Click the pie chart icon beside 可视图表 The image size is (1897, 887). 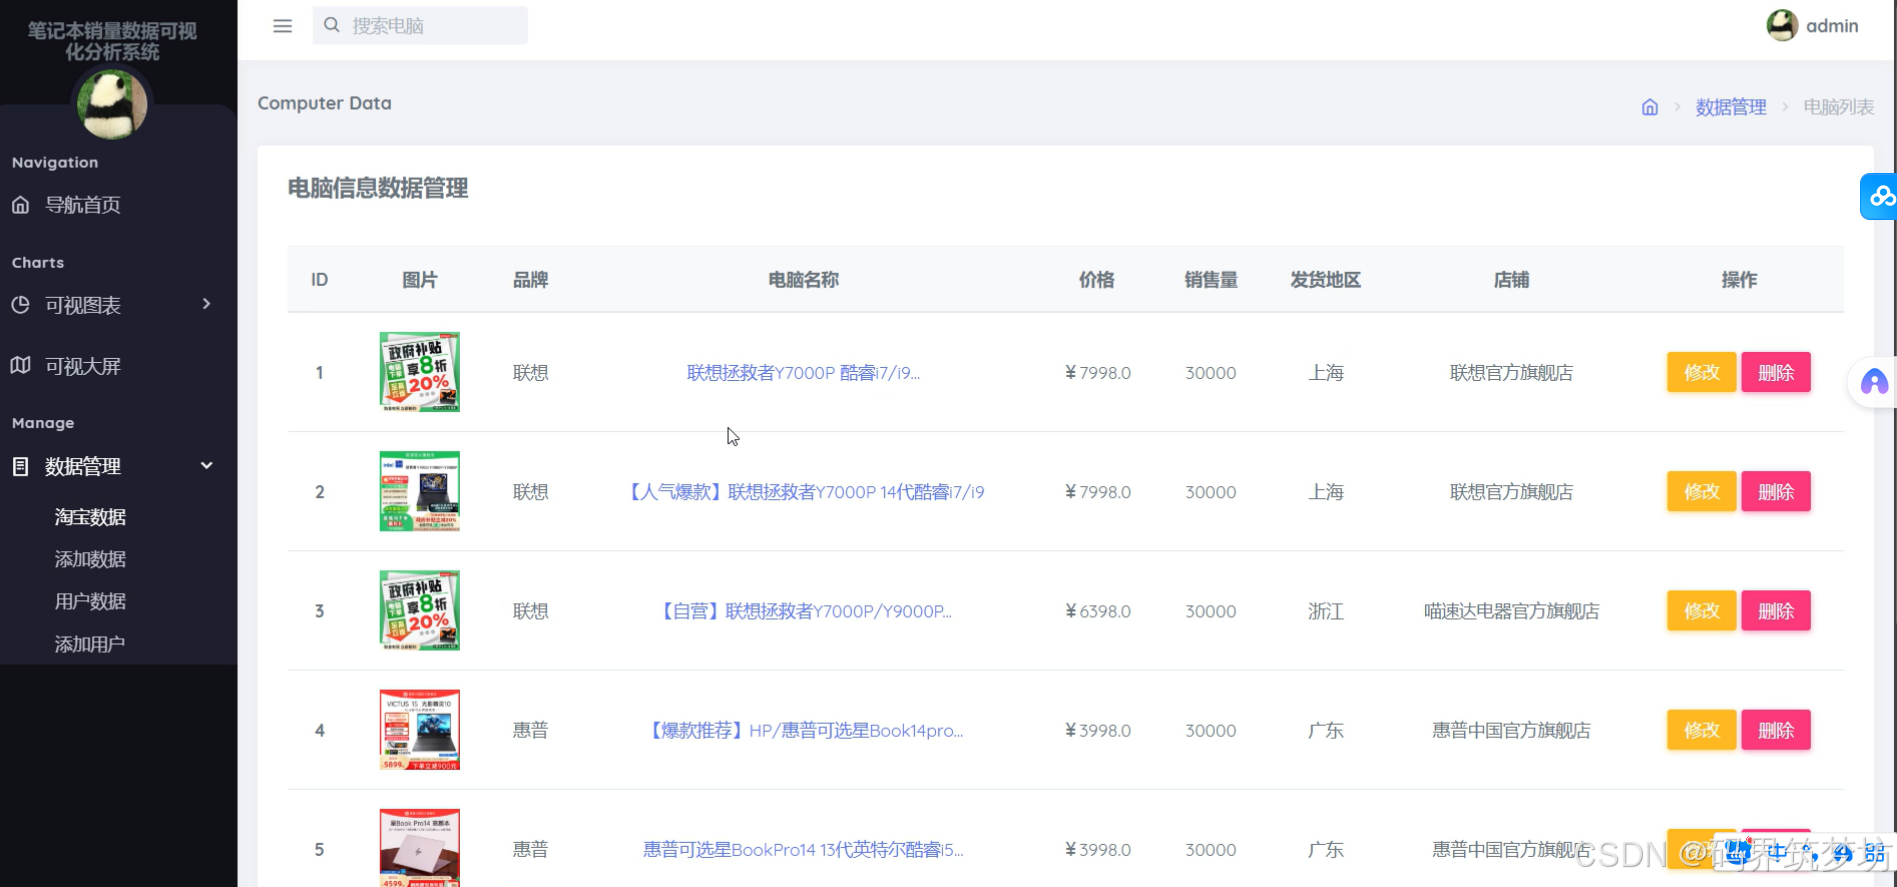(21, 305)
